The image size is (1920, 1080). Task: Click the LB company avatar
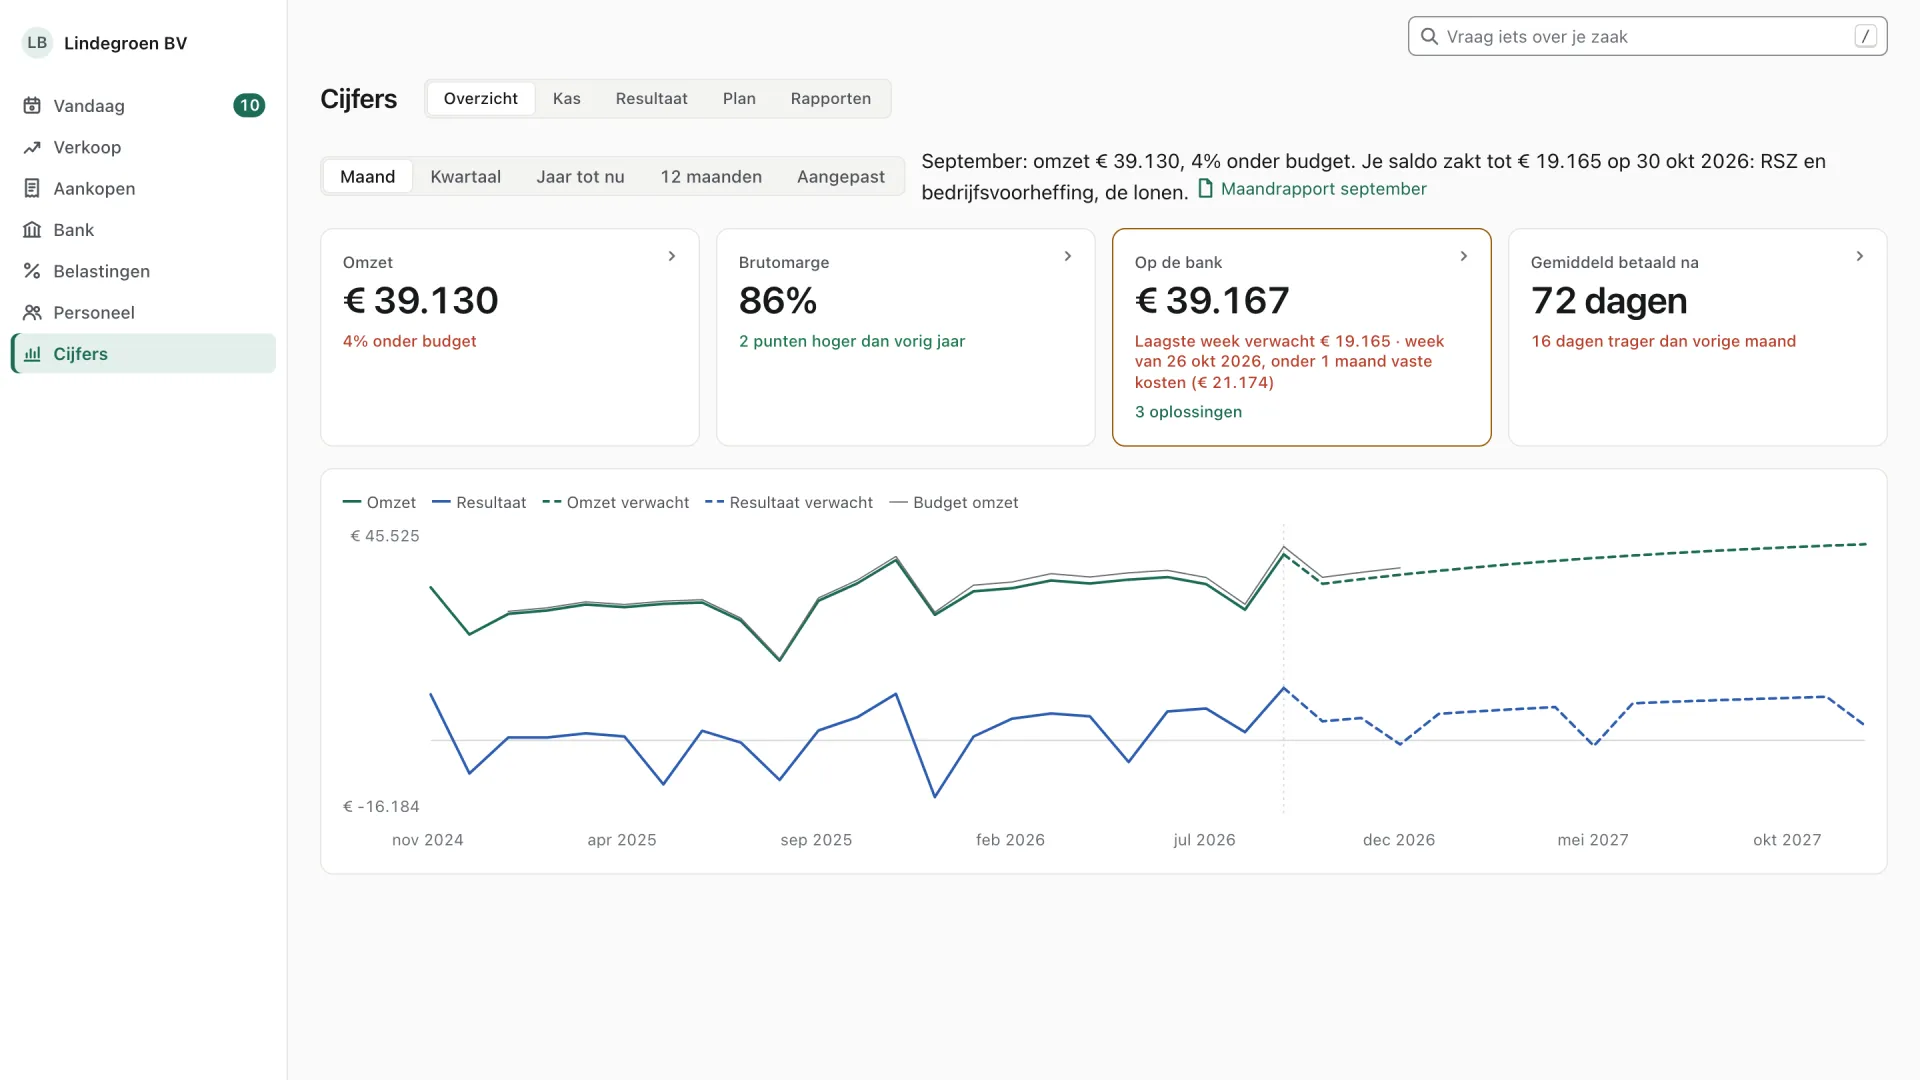coord(37,43)
